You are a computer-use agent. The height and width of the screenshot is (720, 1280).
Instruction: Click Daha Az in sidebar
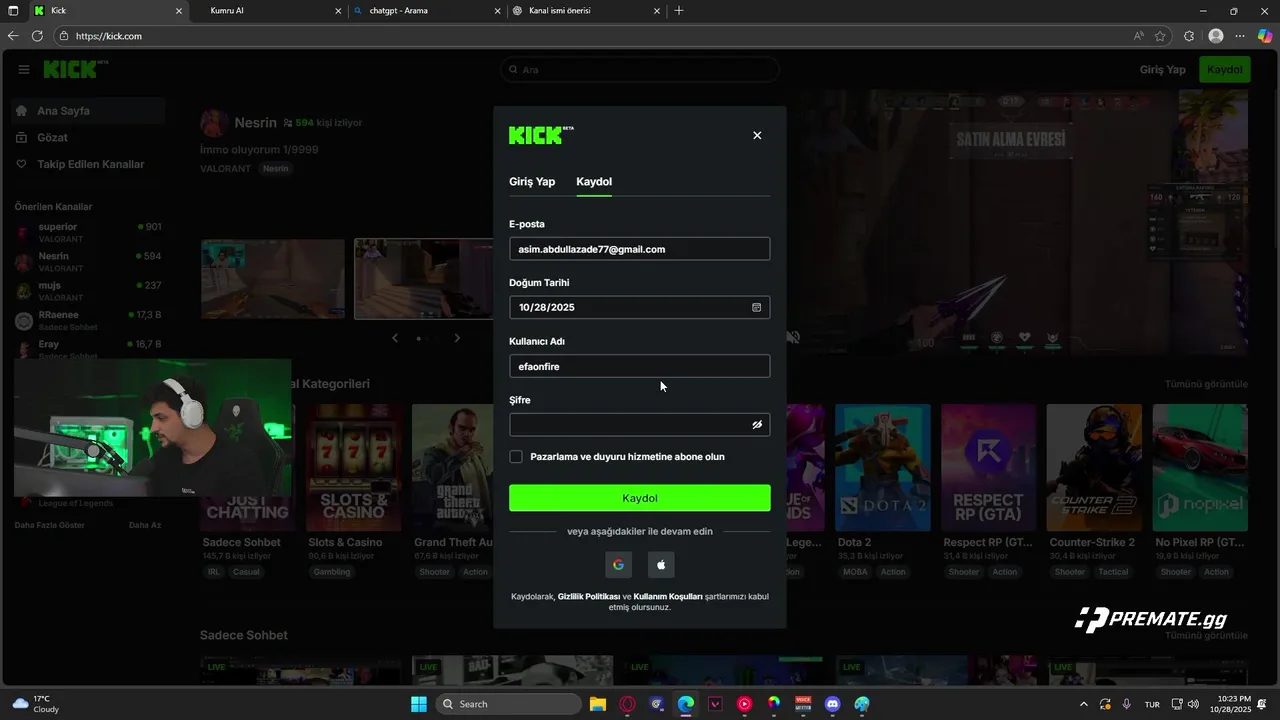point(145,525)
